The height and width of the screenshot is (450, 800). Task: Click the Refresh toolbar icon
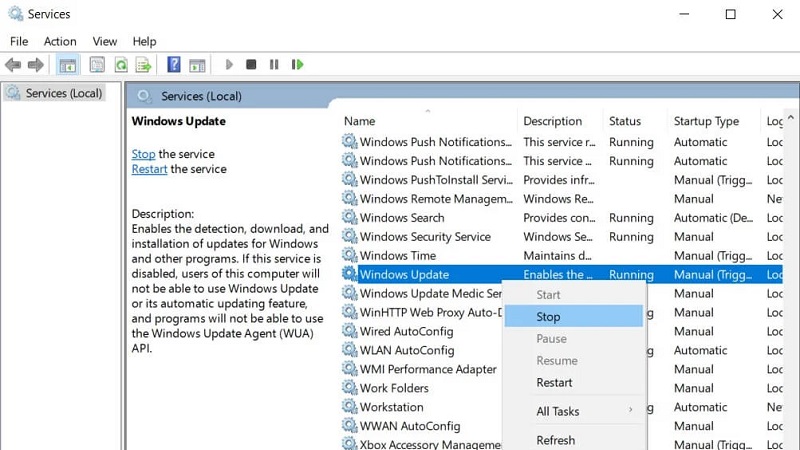(121, 65)
